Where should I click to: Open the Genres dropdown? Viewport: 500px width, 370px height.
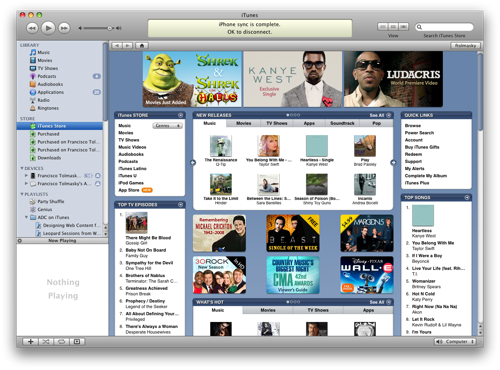[168, 126]
